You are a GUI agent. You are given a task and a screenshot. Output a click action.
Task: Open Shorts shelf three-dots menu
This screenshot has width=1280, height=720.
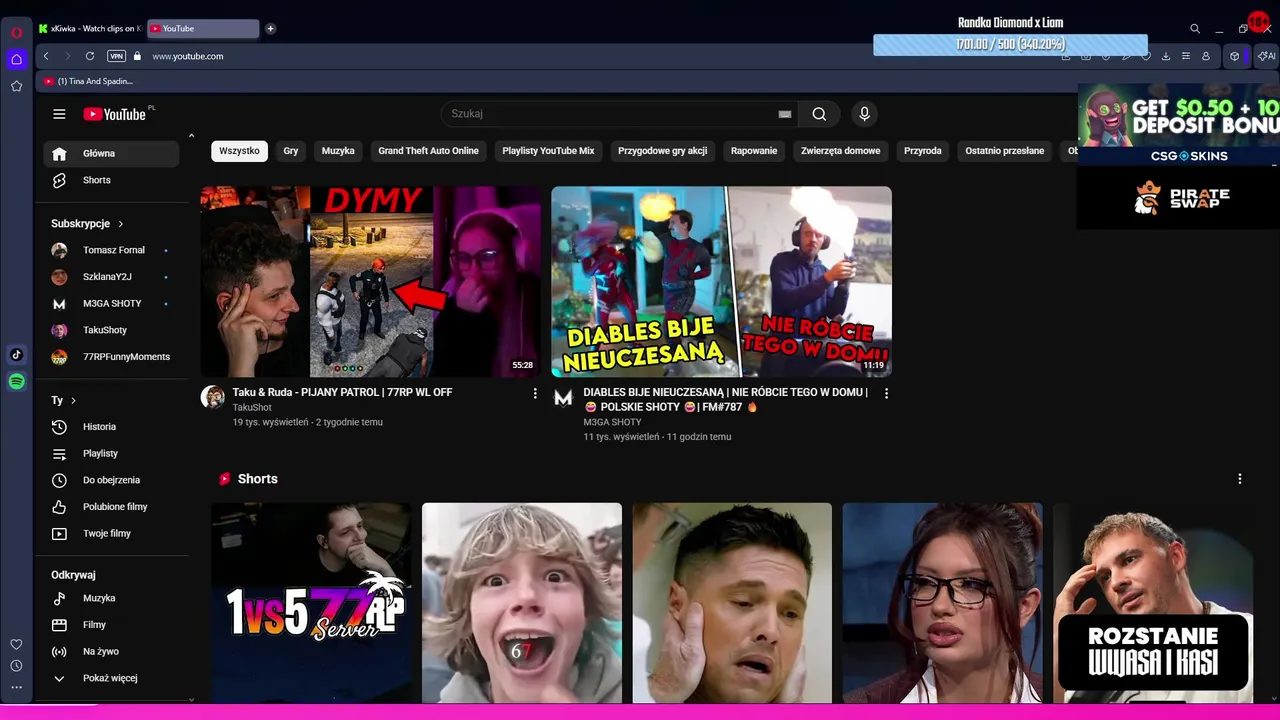coord(1240,479)
